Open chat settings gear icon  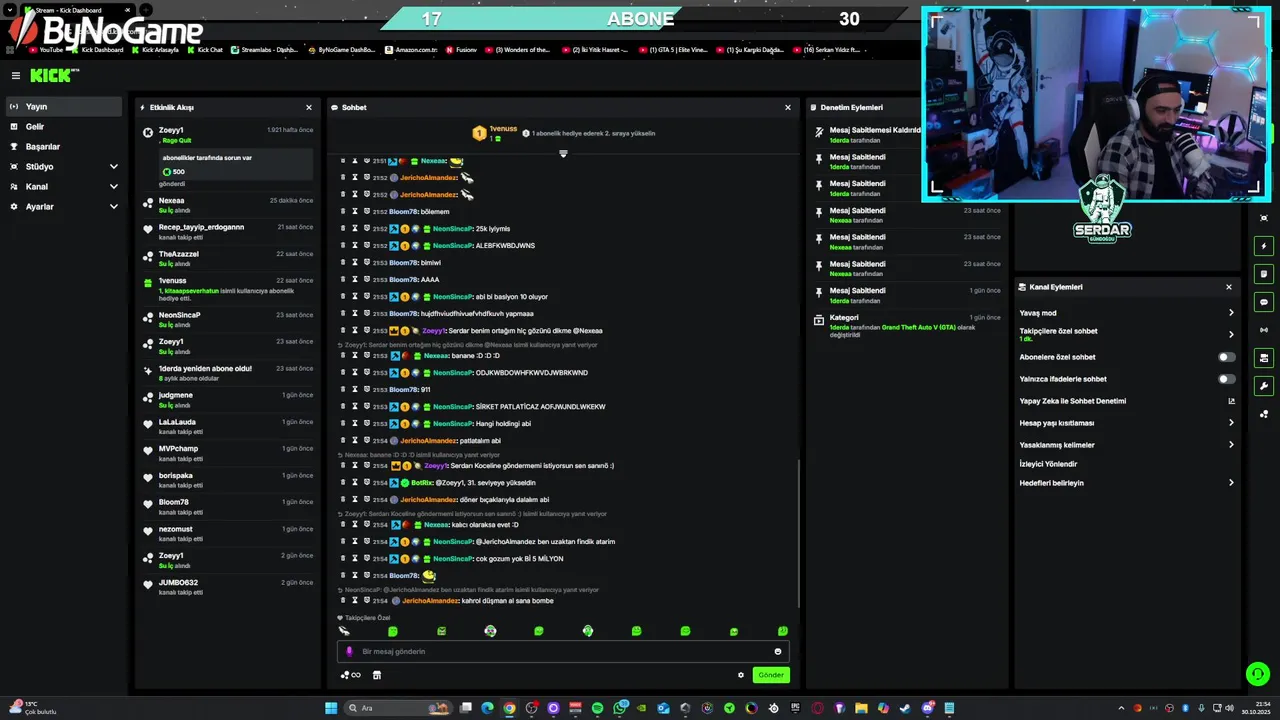[741, 675]
